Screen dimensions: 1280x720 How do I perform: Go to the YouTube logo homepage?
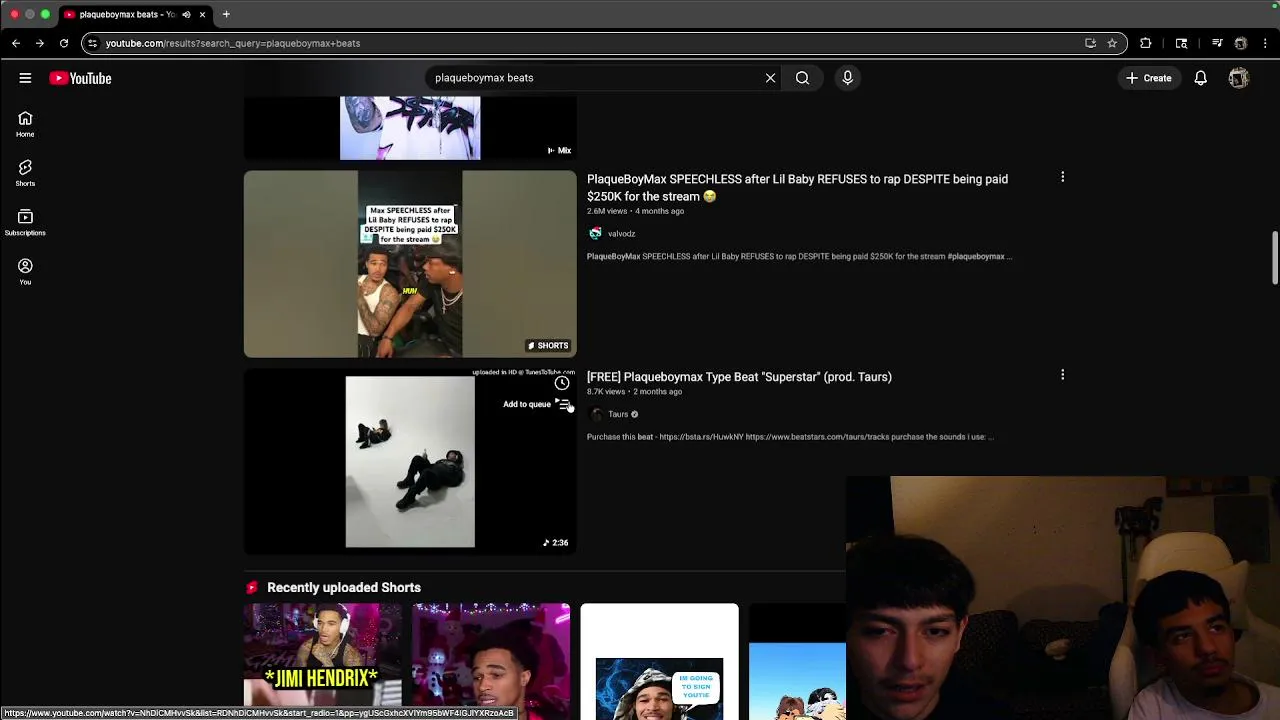click(x=80, y=78)
